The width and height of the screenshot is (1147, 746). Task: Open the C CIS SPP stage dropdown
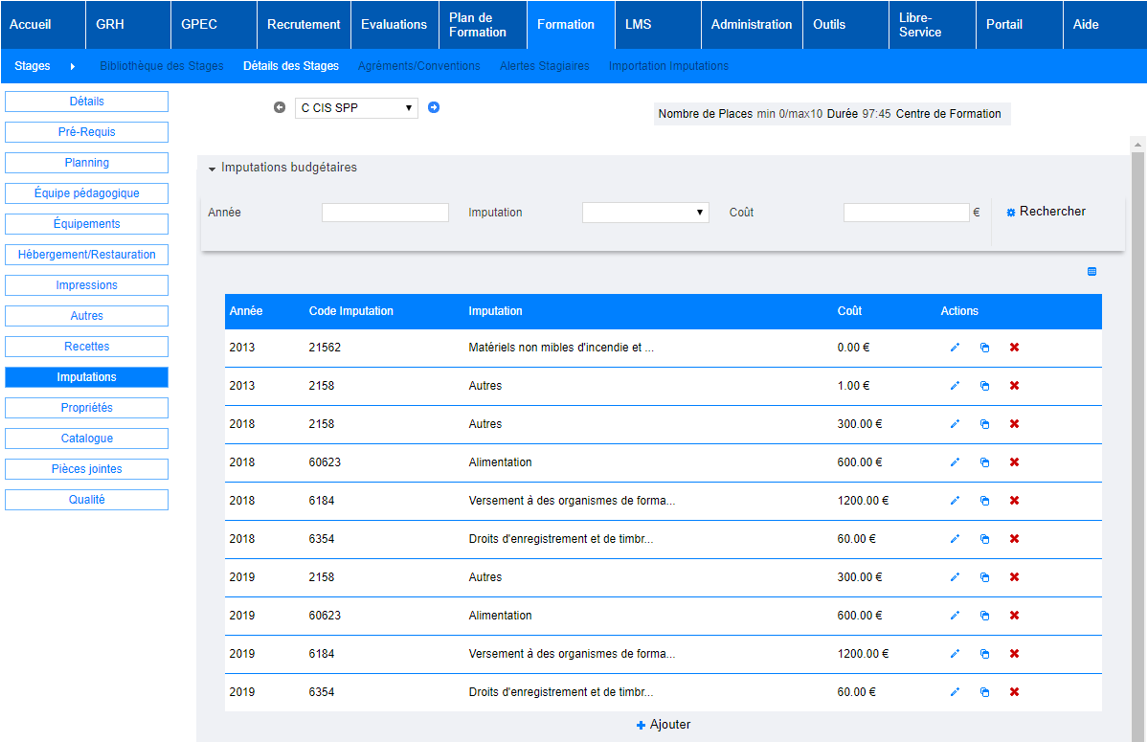tap(356, 108)
